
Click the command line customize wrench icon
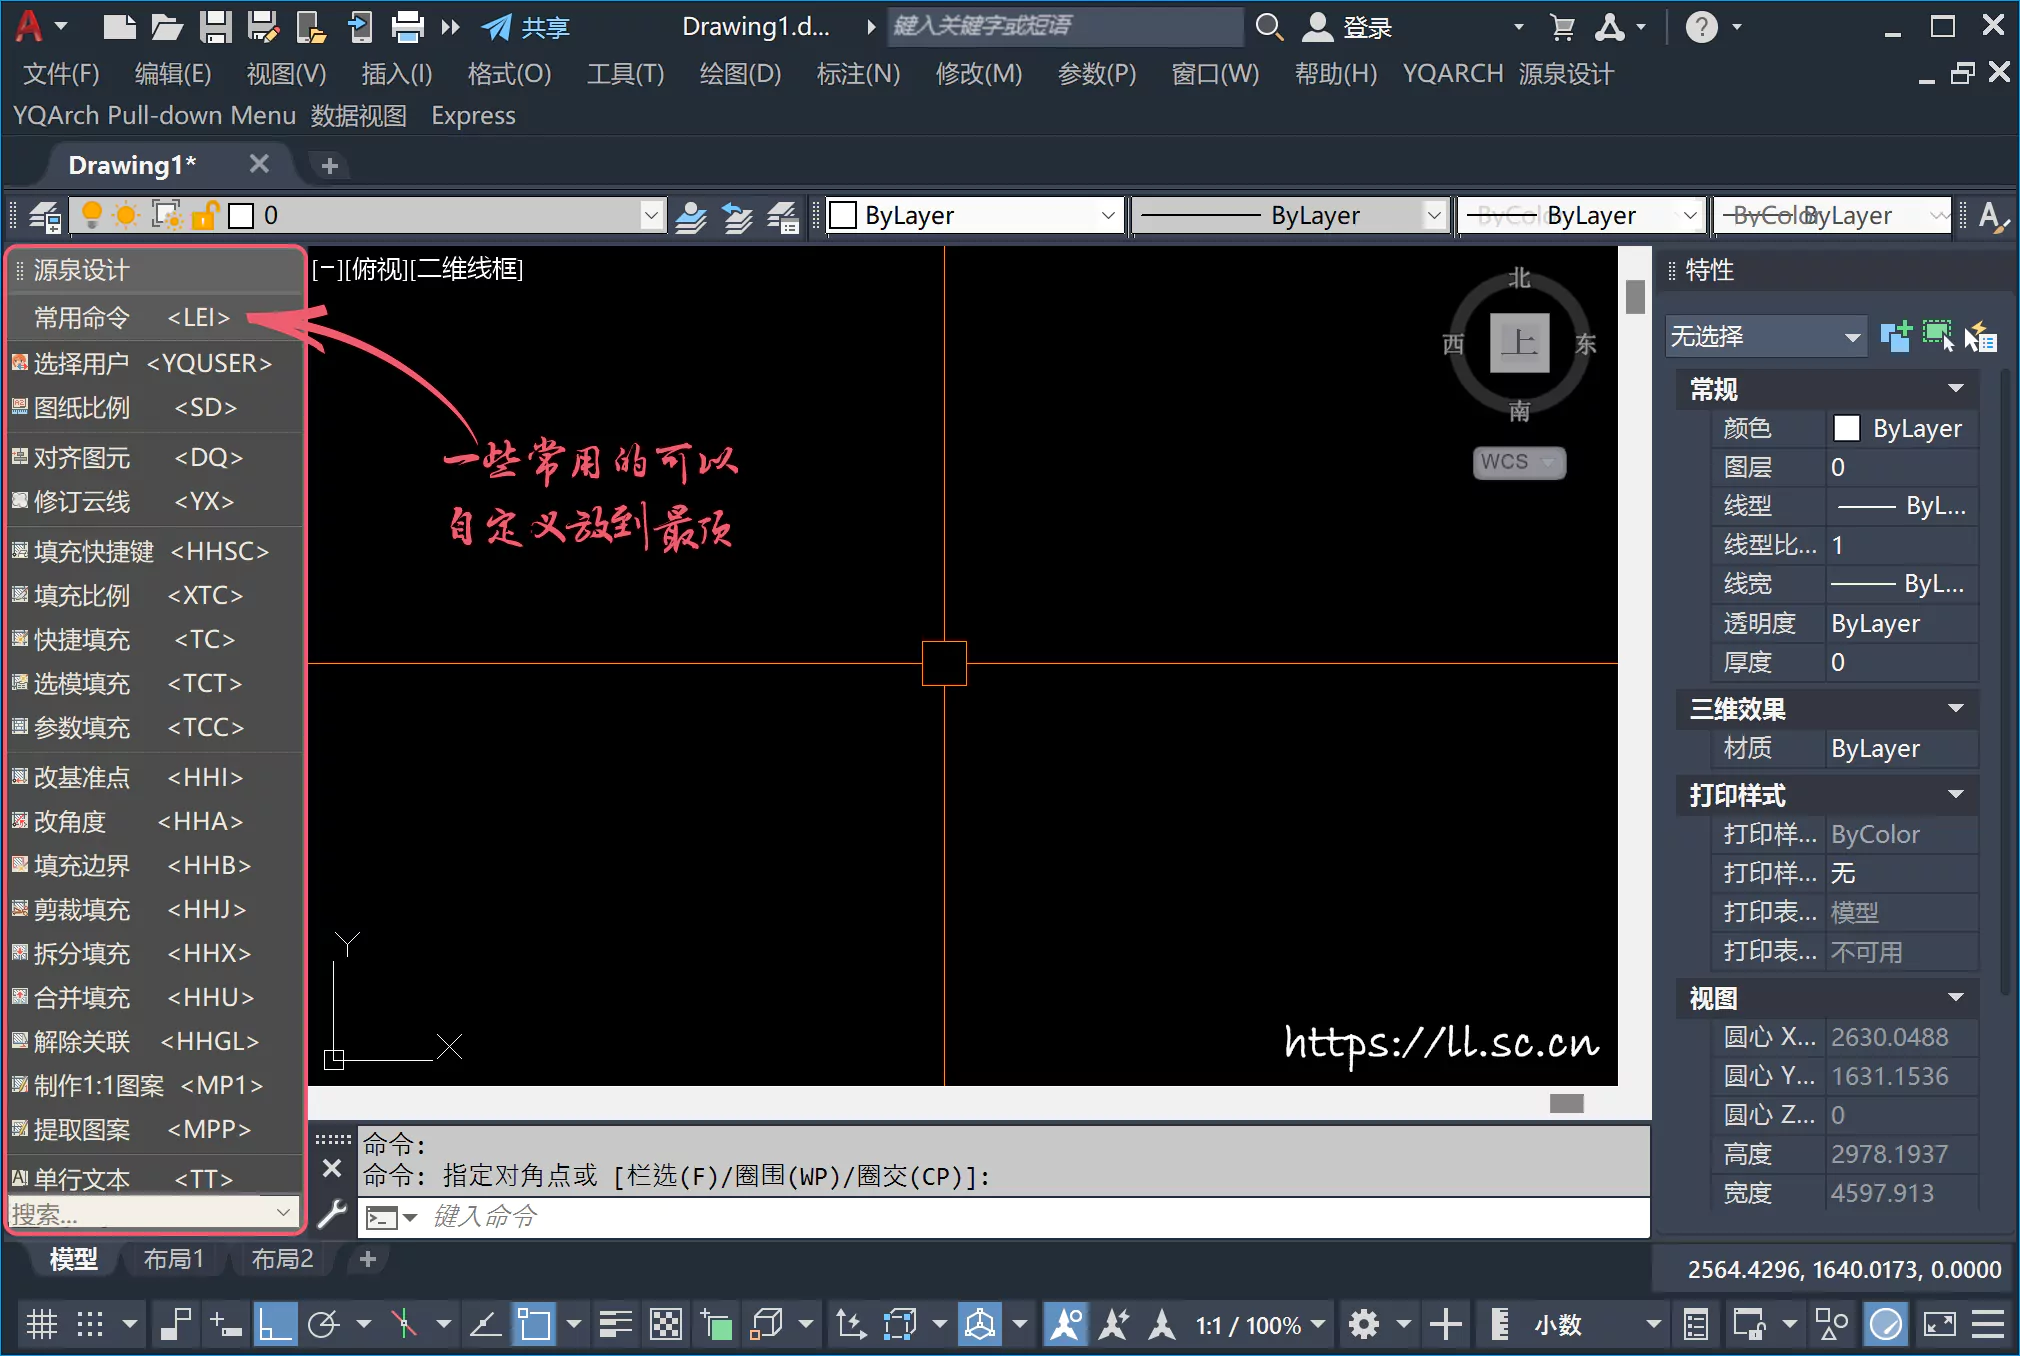332,1215
